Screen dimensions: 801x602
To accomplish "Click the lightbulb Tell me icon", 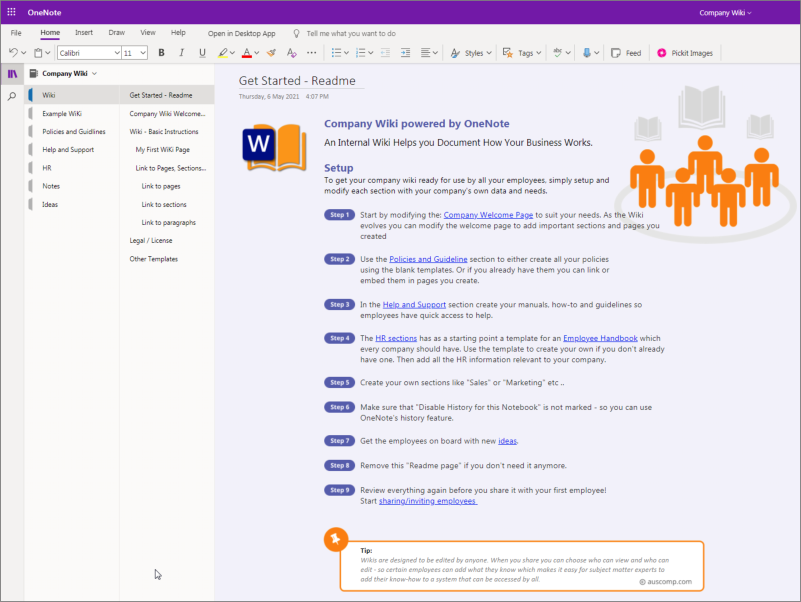I will click(296, 33).
